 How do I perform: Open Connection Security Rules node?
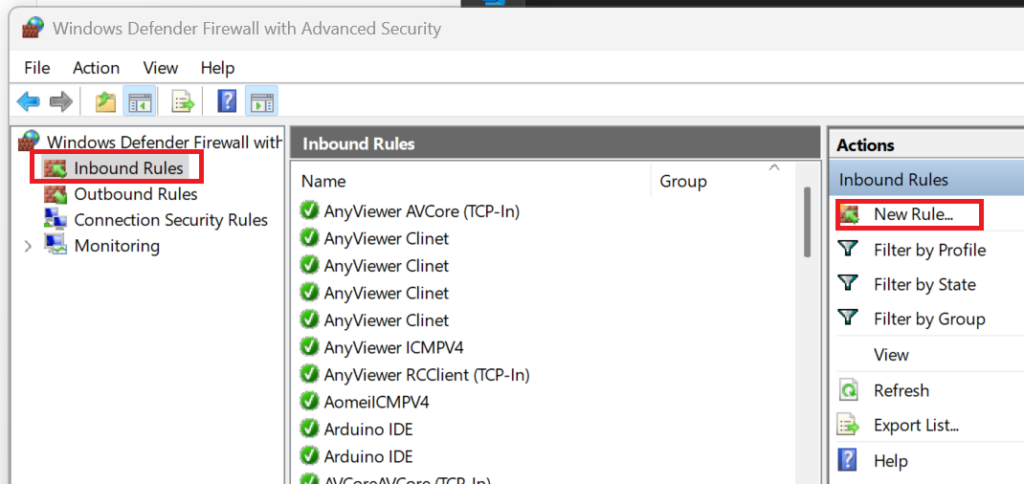tap(170, 220)
